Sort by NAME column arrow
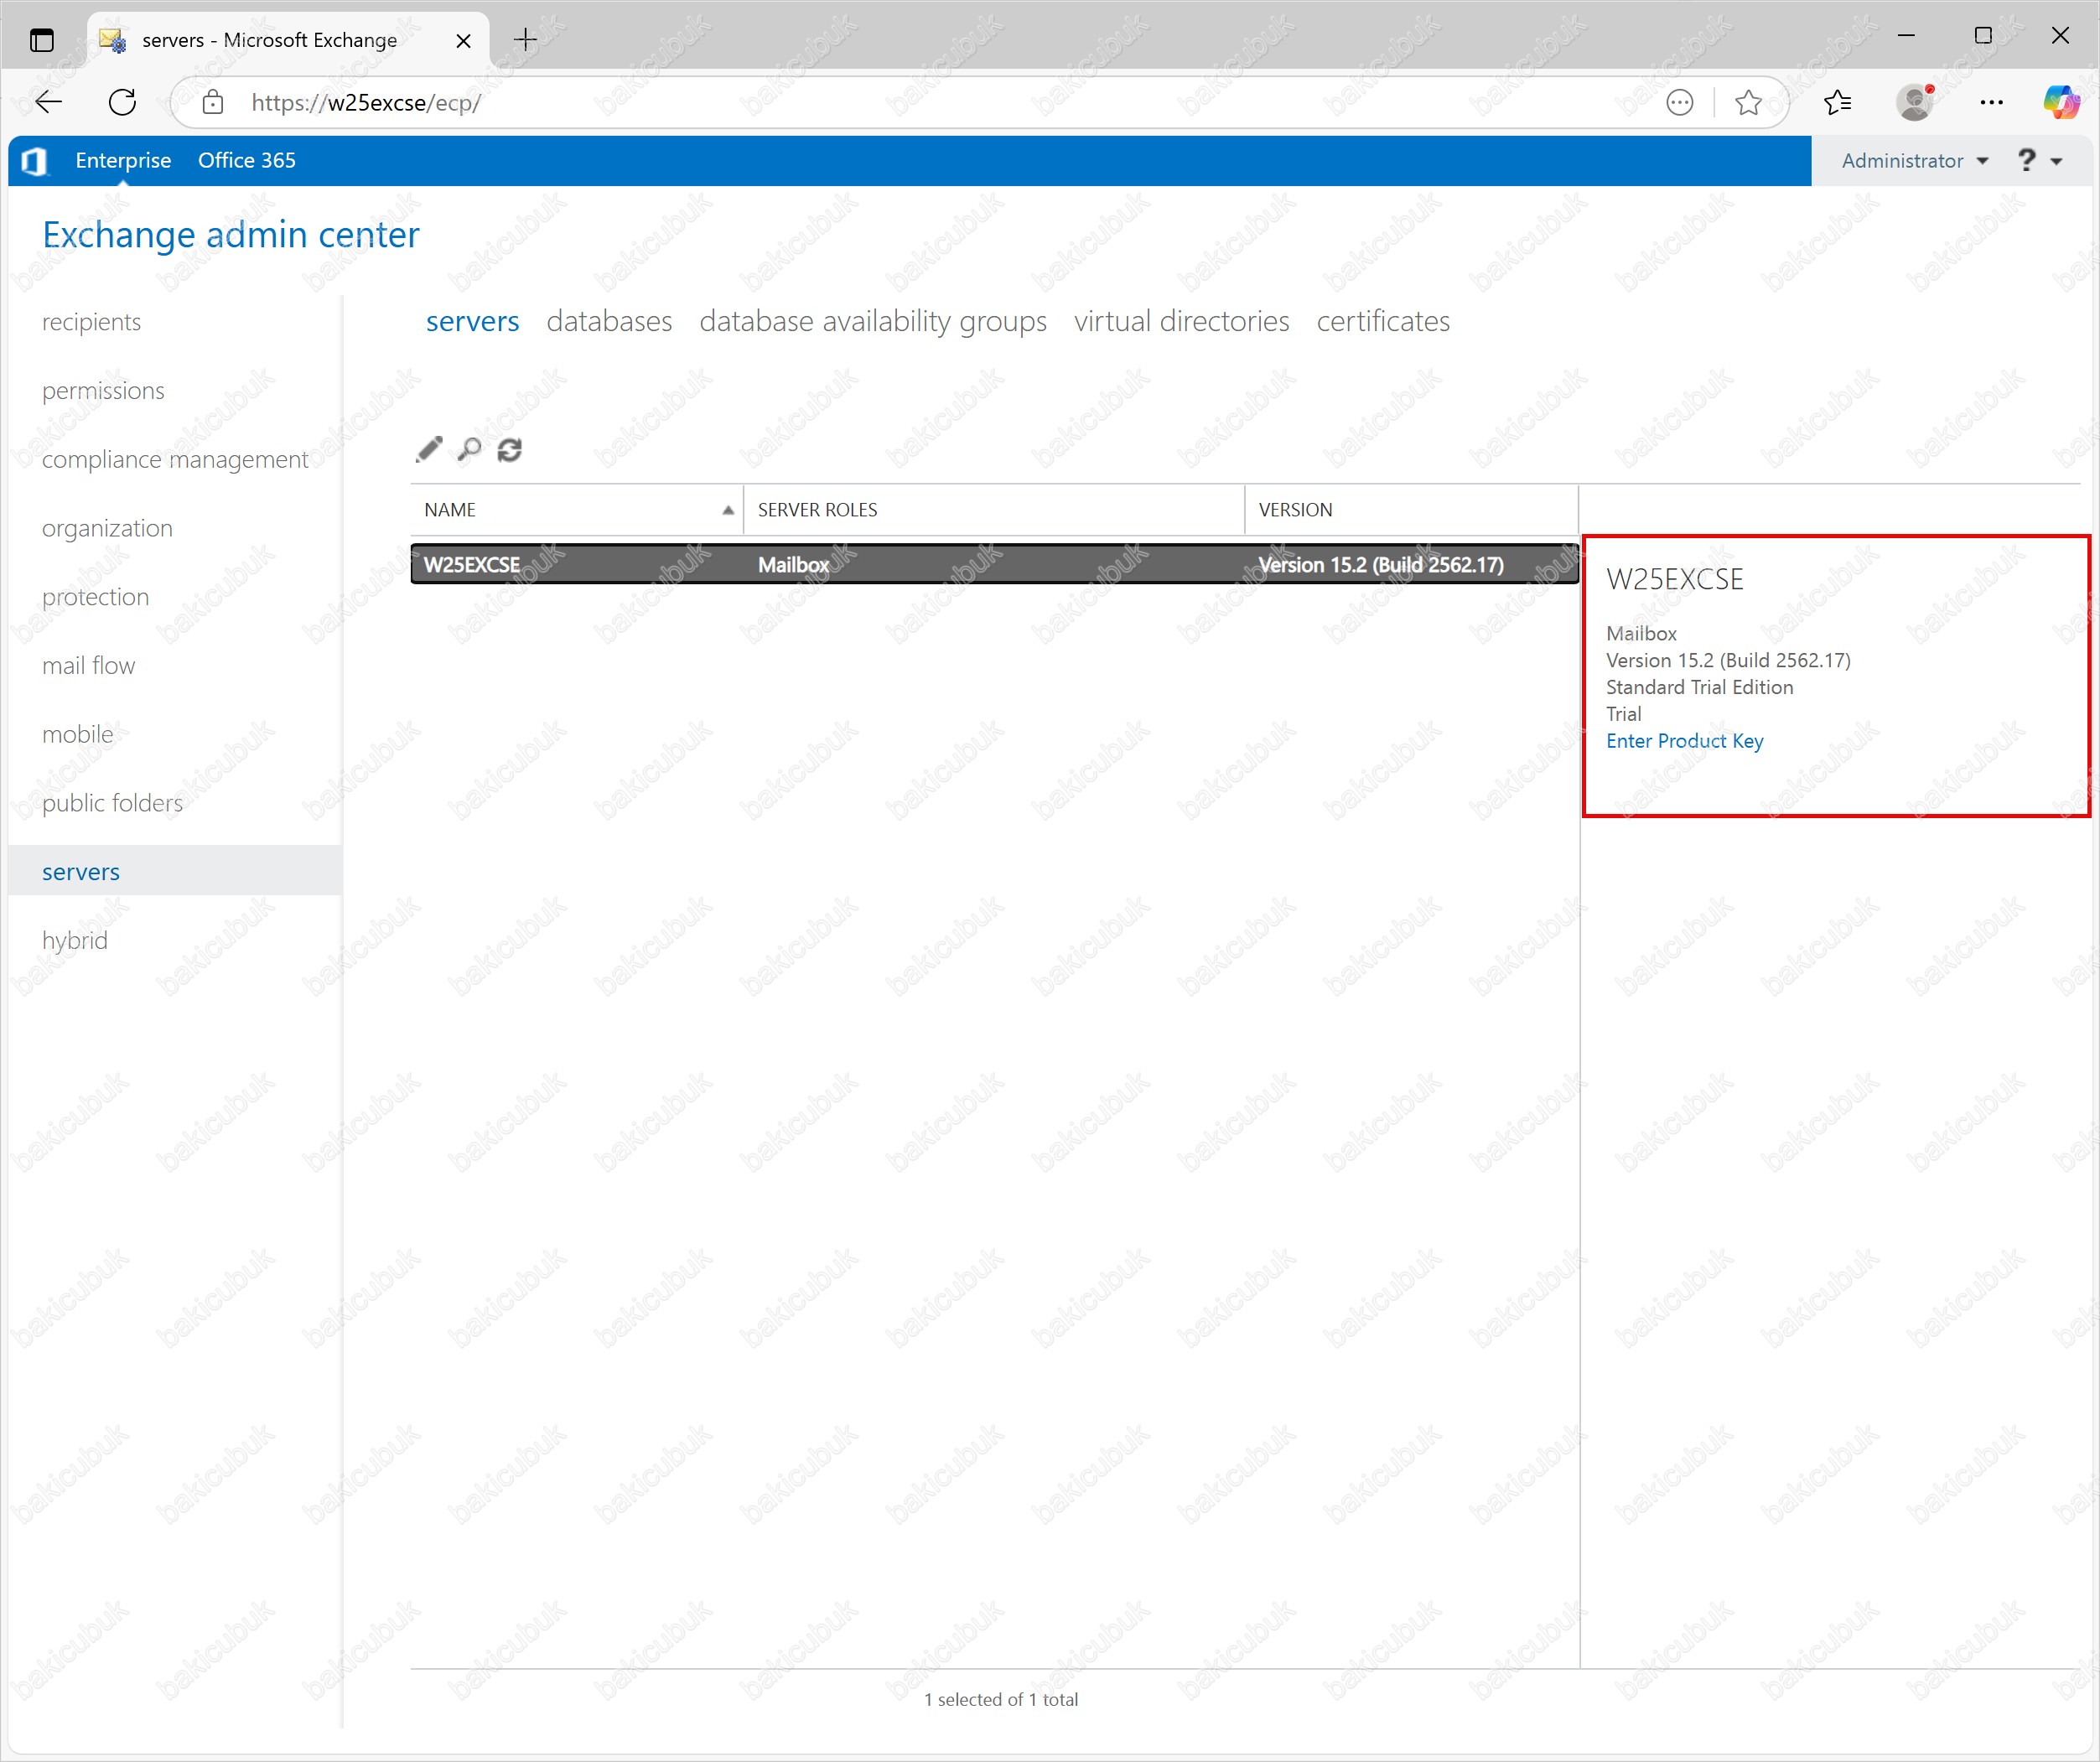2100x1762 pixels. coord(728,510)
